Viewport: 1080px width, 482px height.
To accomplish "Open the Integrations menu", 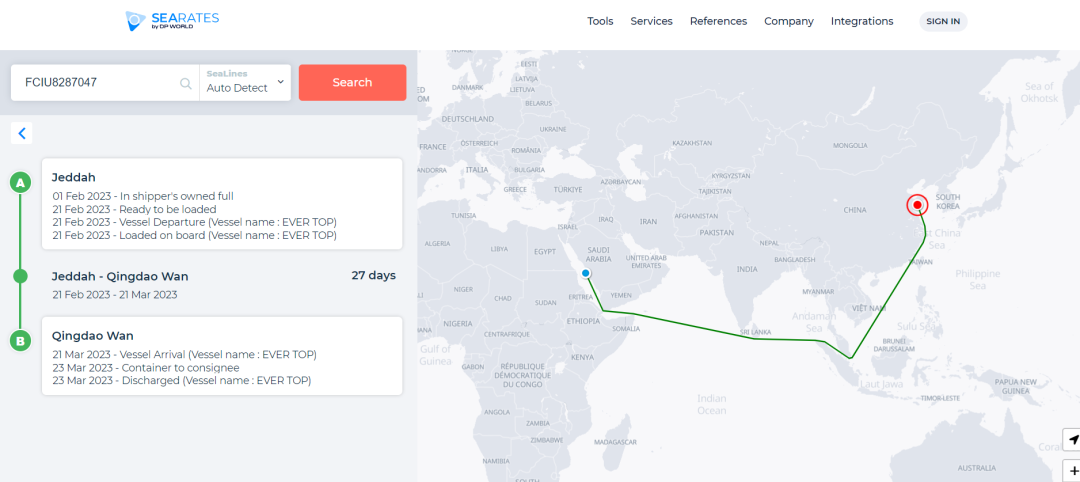I will (x=862, y=21).
